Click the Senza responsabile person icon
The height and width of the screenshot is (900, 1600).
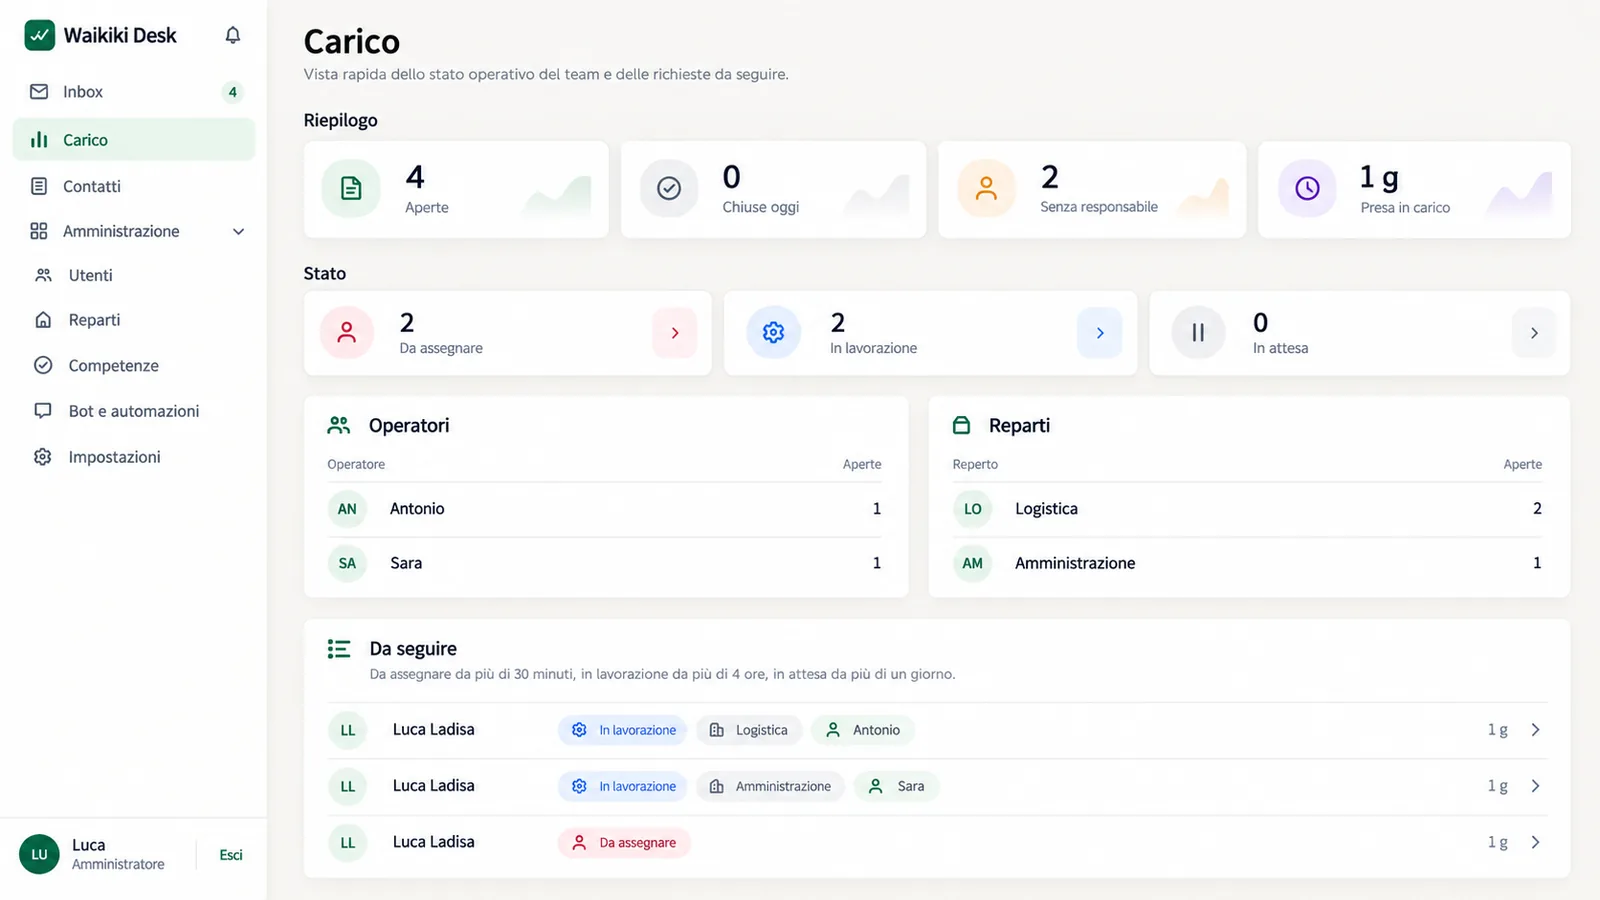[x=986, y=188]
